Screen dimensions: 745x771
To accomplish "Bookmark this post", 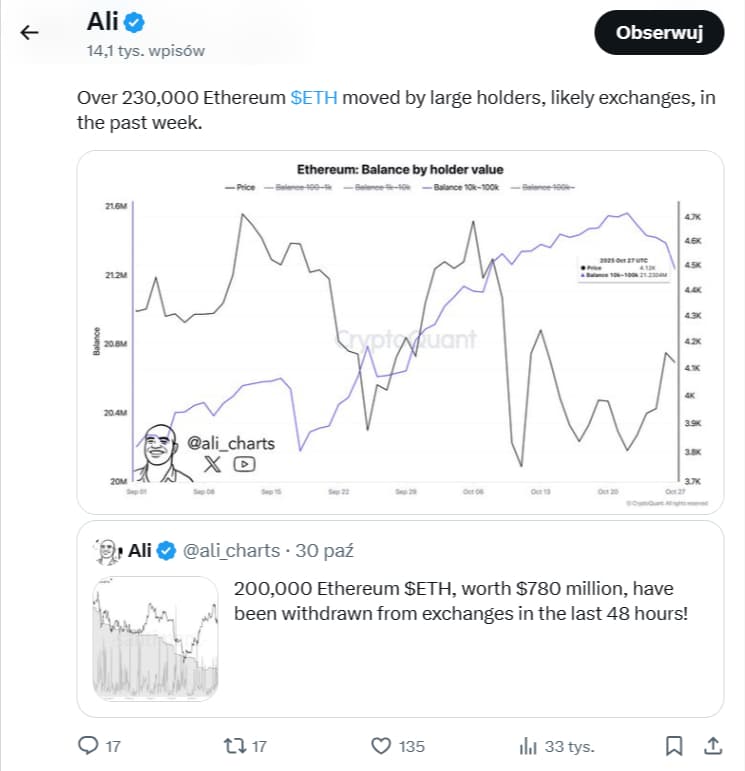I will click(675, 745).
